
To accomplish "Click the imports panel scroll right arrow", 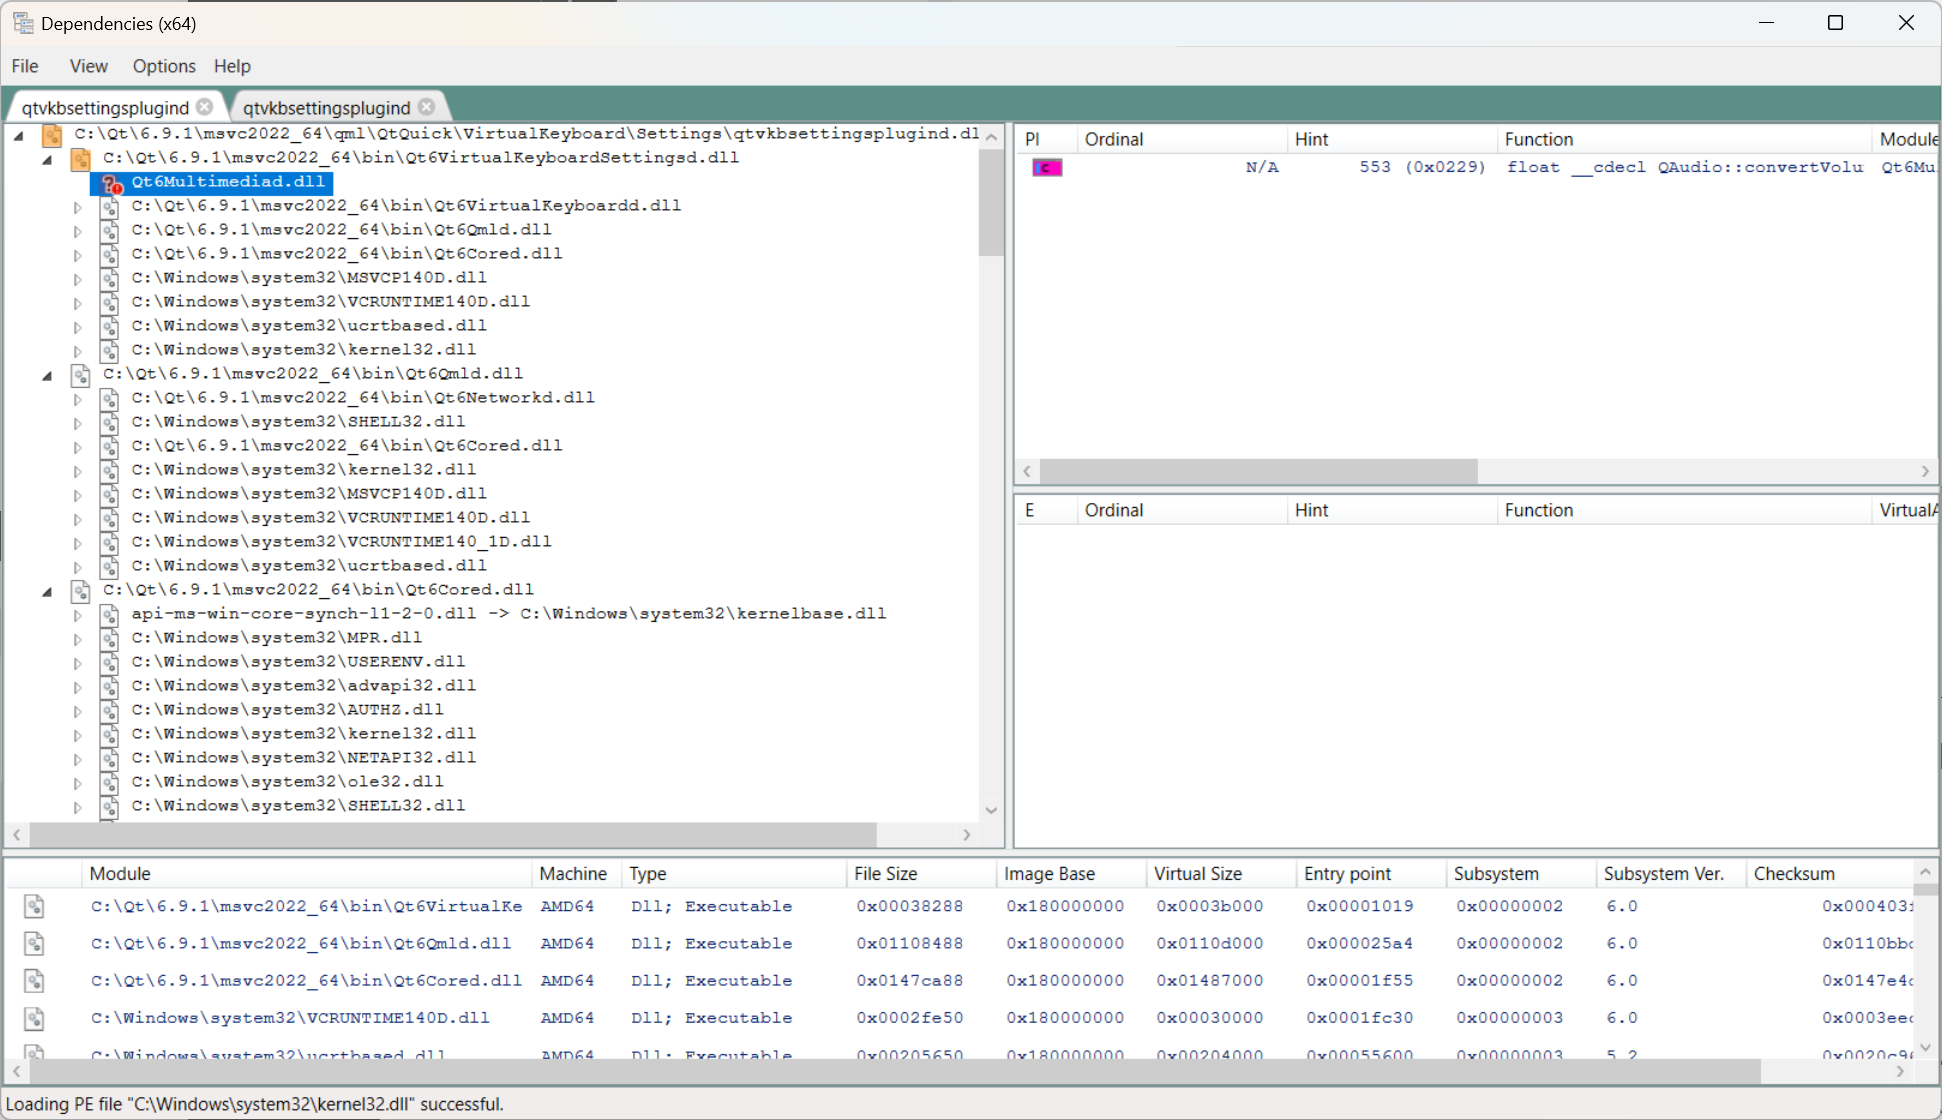I will [1925, 471].
